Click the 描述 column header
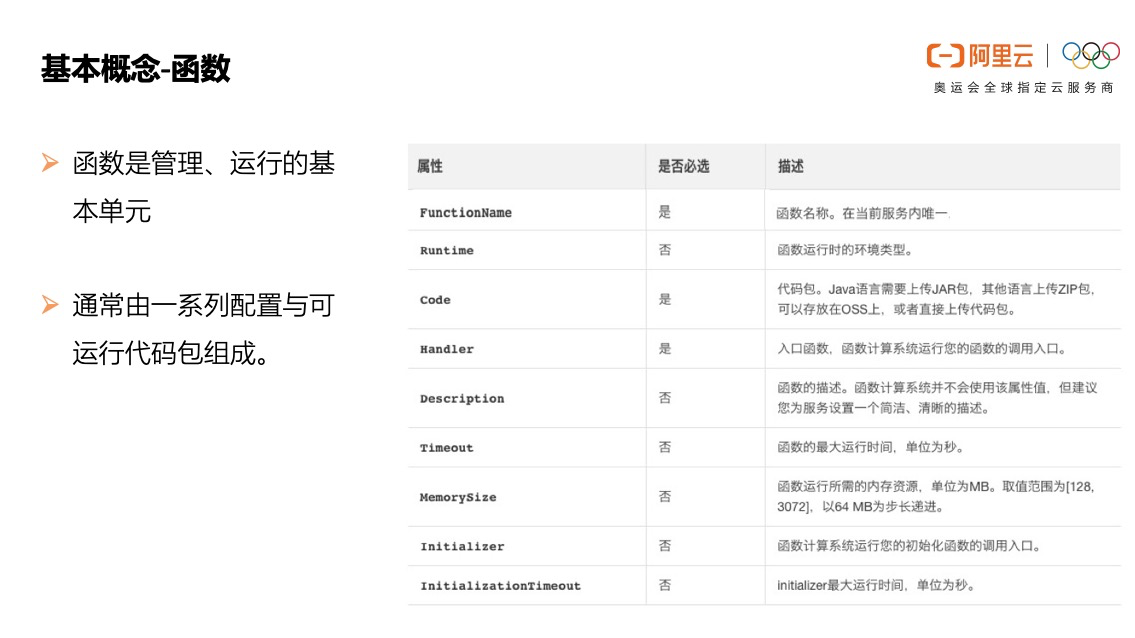 pos(791,166)
